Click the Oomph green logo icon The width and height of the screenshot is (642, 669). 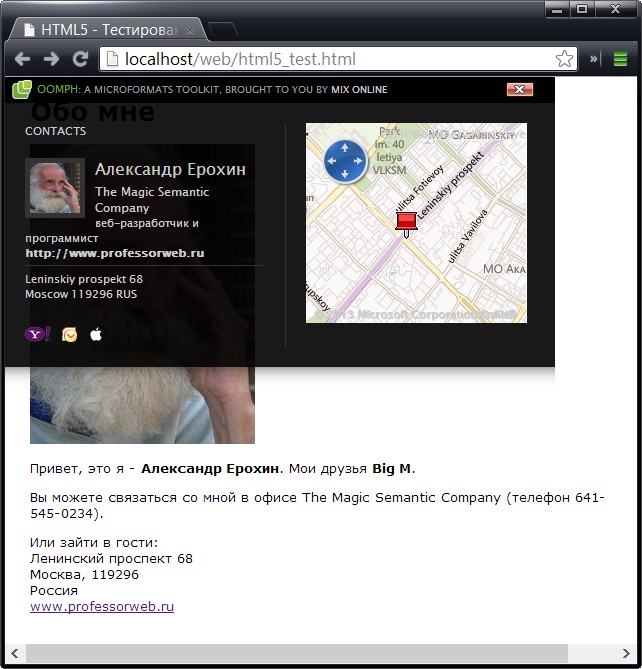click(22, 89)
